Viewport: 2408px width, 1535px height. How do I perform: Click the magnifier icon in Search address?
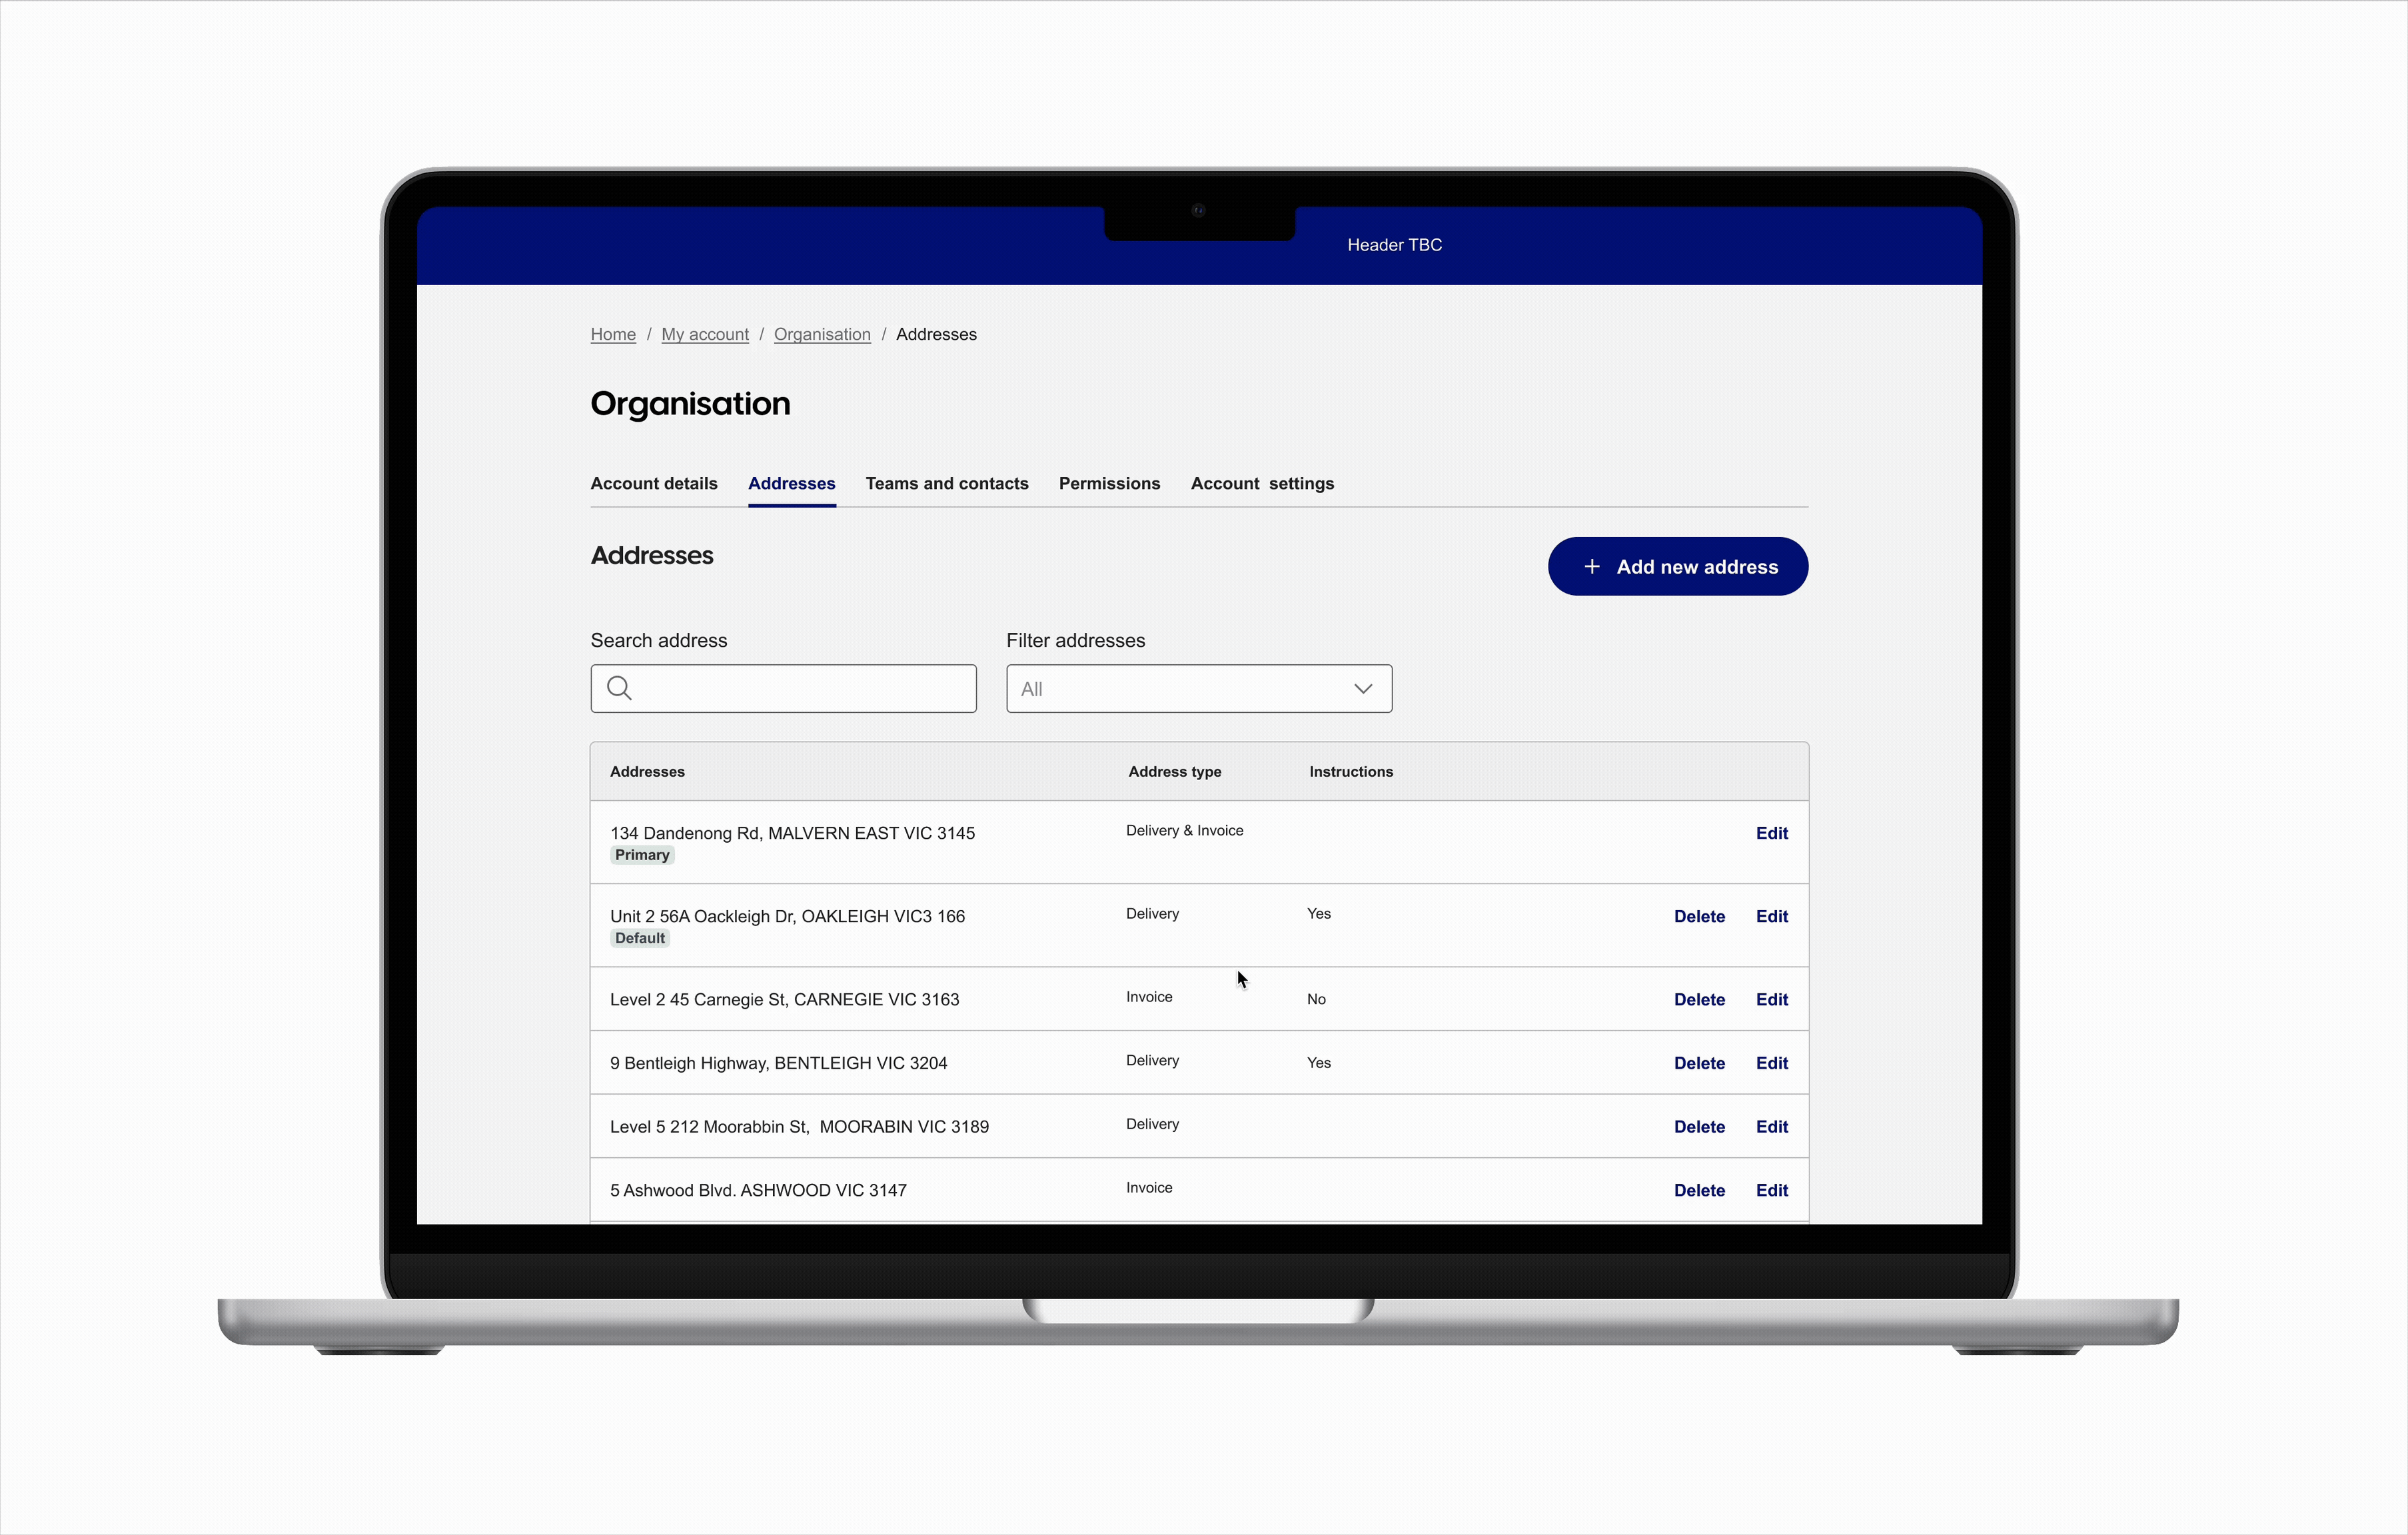click(619, 688)
